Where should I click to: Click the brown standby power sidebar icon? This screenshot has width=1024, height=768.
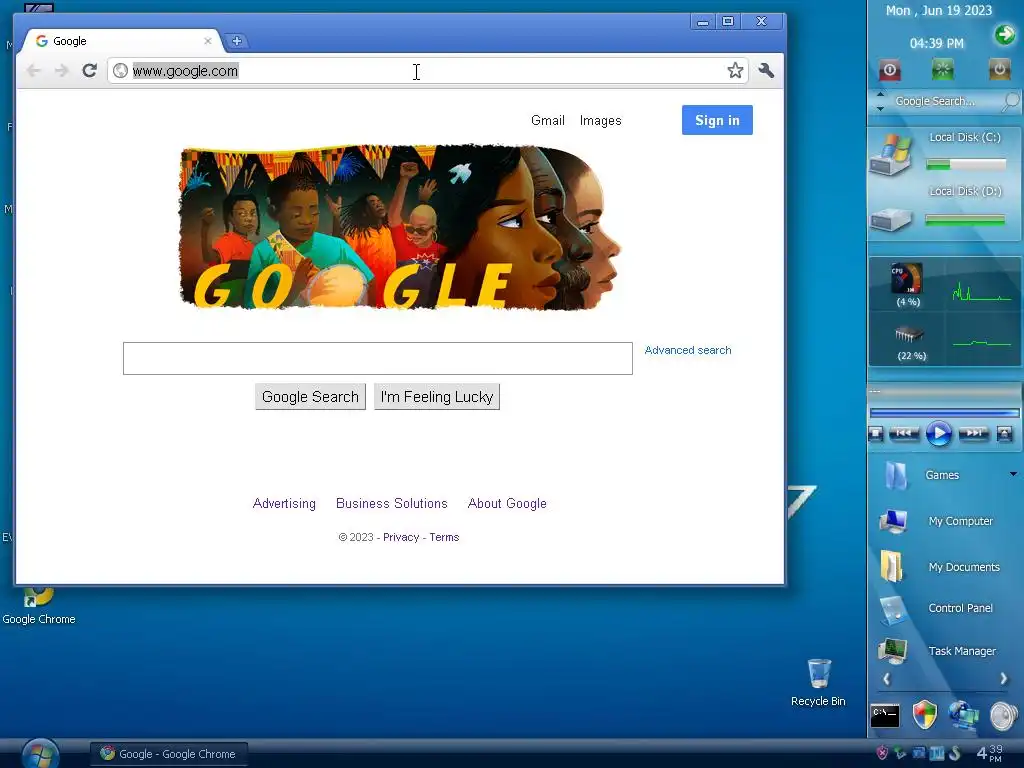tap(999, 69)
